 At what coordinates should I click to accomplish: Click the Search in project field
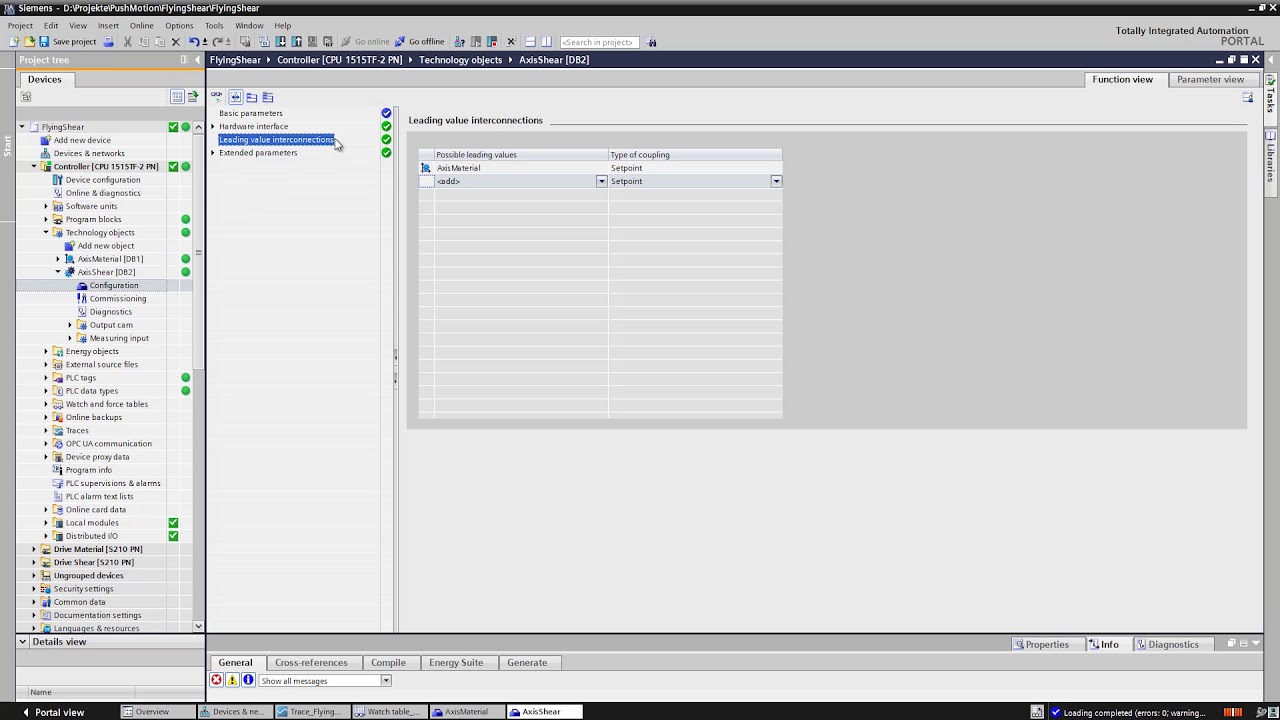pyautogui.click(x=600, y=42)
